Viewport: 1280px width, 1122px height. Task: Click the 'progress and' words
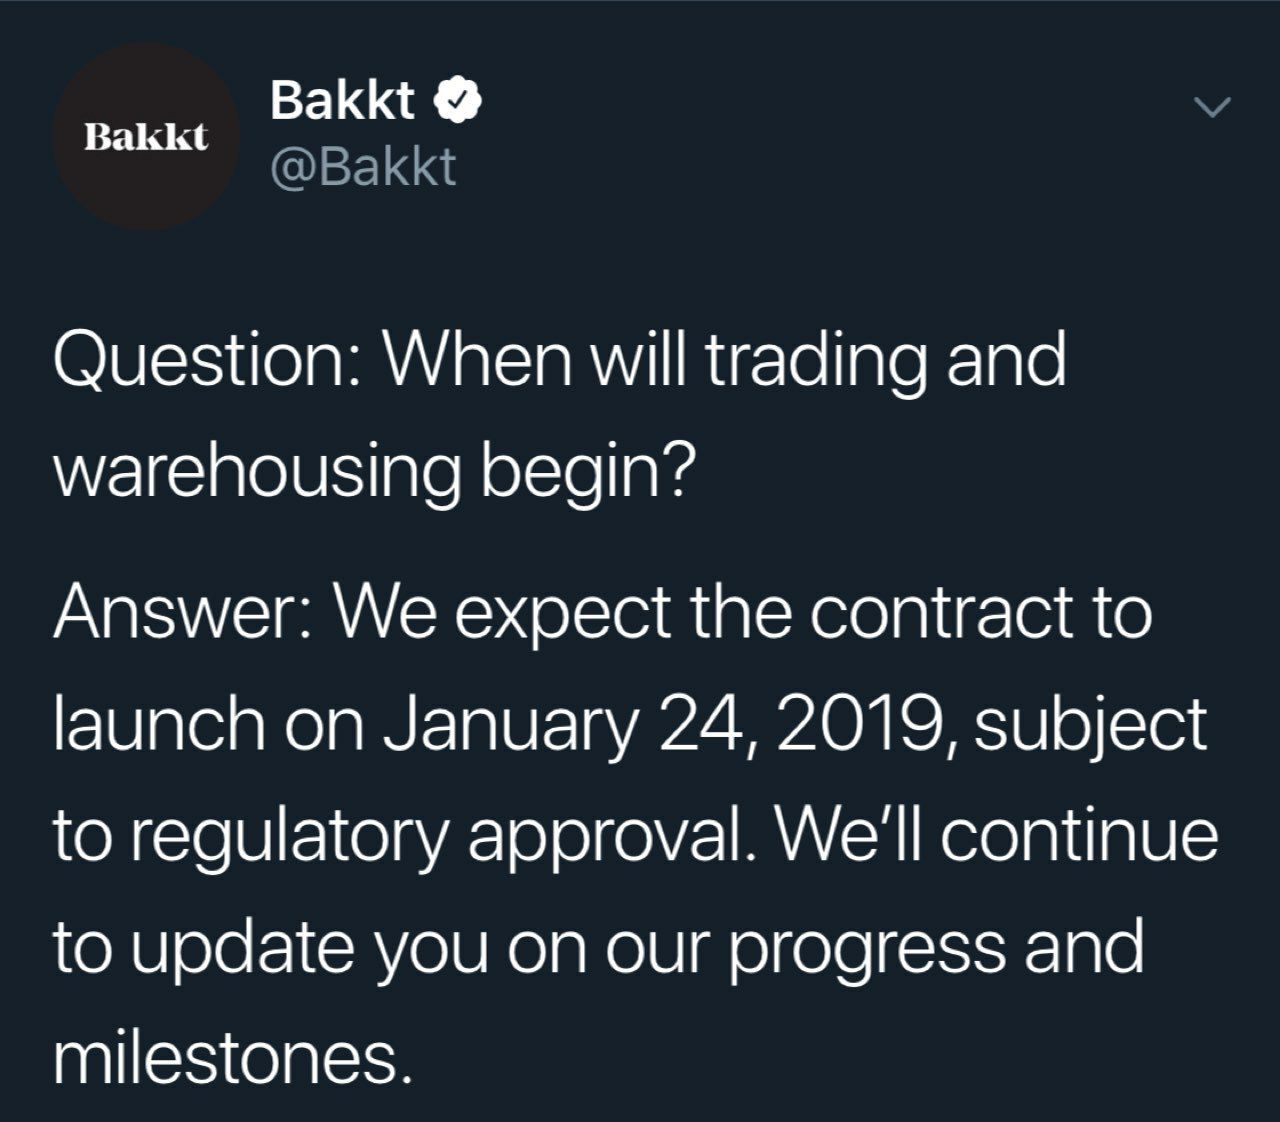(x=935, y=950)
